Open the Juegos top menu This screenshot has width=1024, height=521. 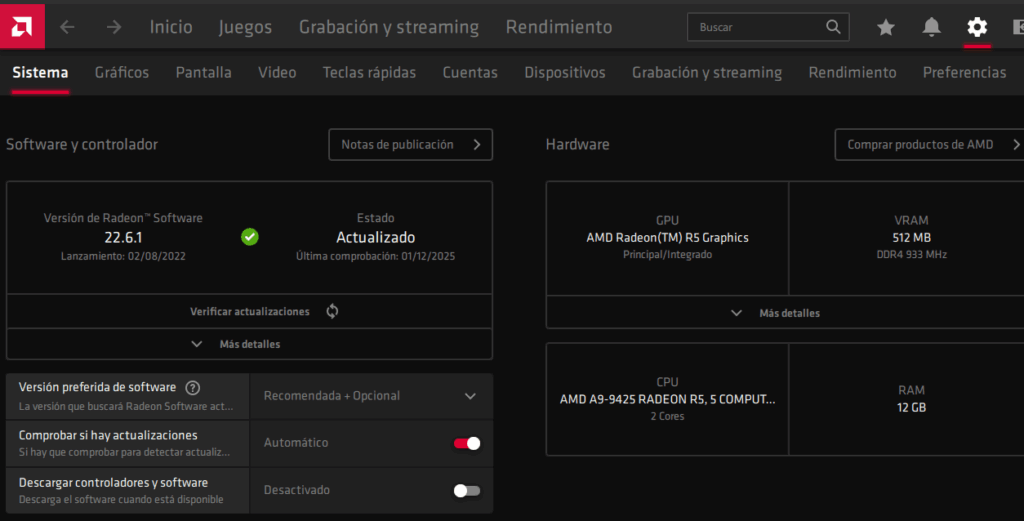pyautogui.click(x=245, y=27)
